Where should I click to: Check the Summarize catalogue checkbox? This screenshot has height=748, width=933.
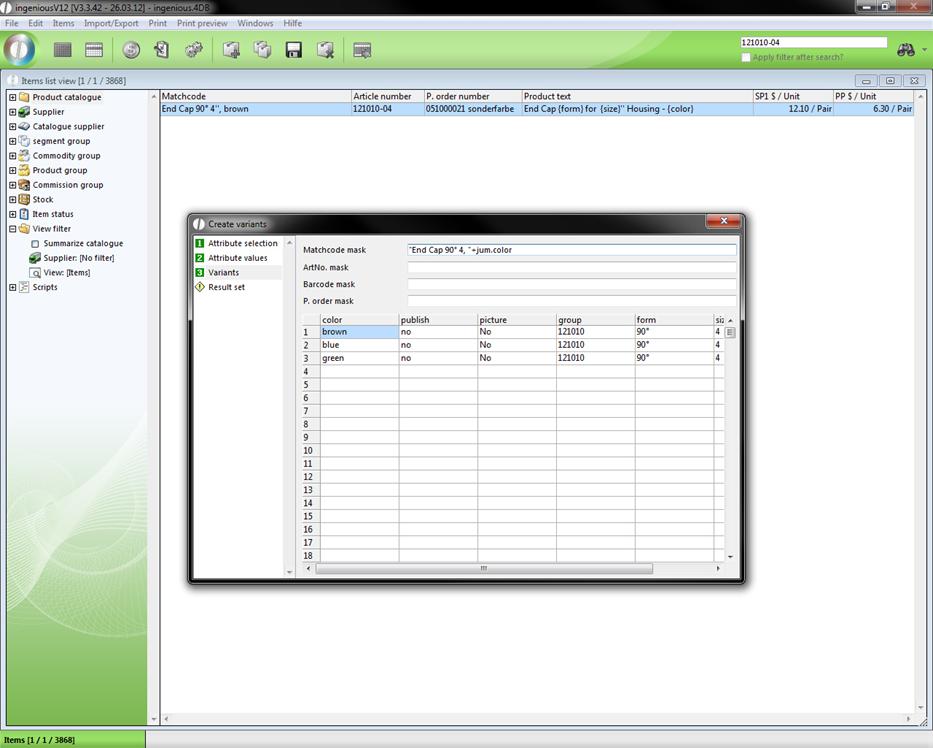[x=36, y=244]
